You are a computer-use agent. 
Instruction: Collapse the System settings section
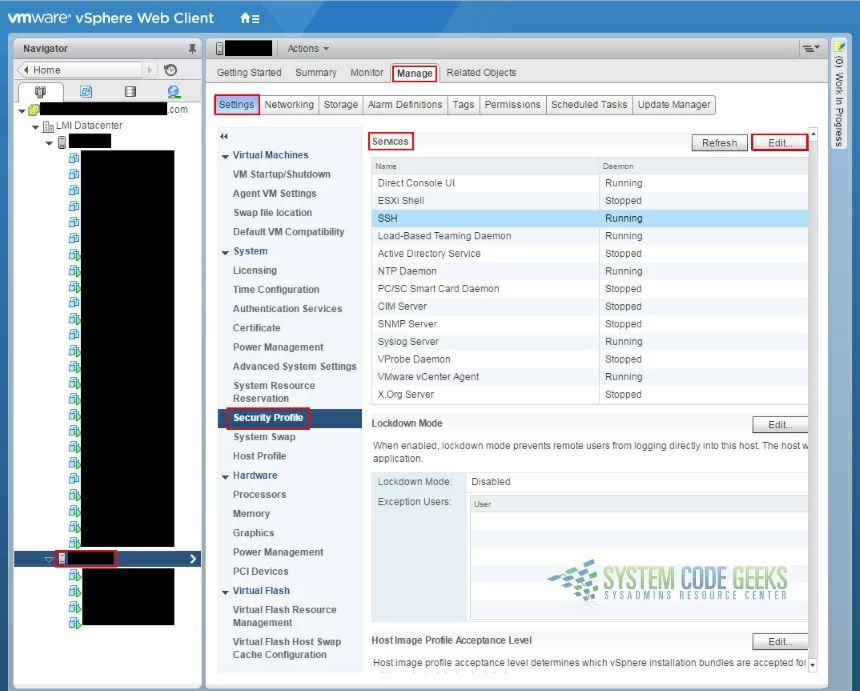click(225, 253)
